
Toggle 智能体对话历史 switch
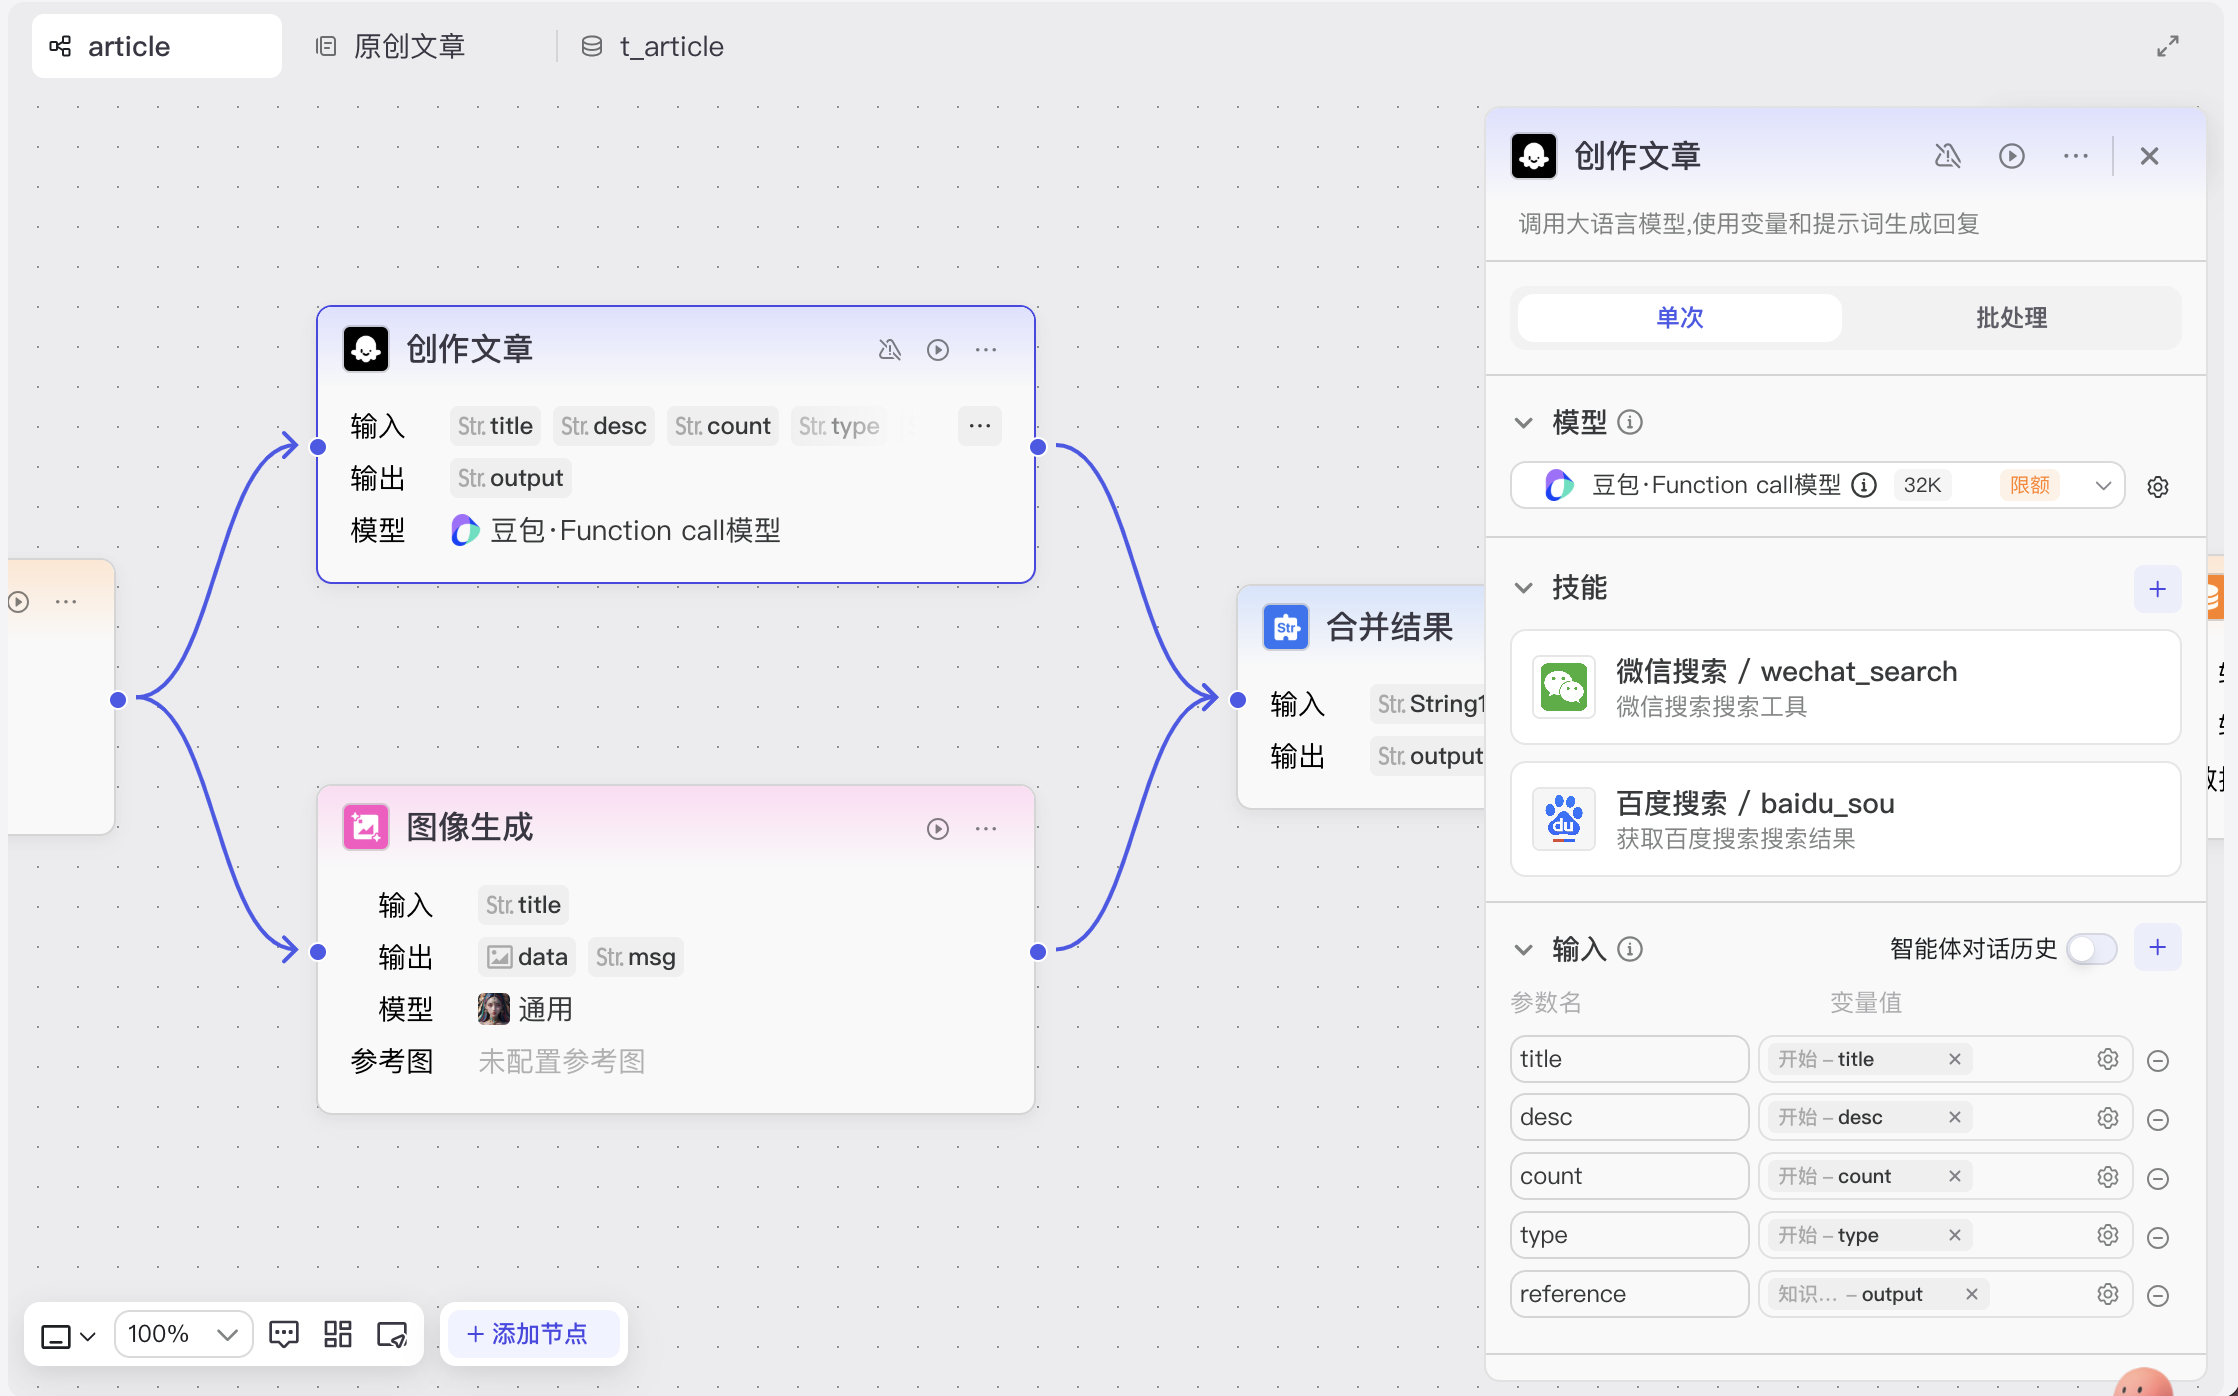[x=2091, y=949]
